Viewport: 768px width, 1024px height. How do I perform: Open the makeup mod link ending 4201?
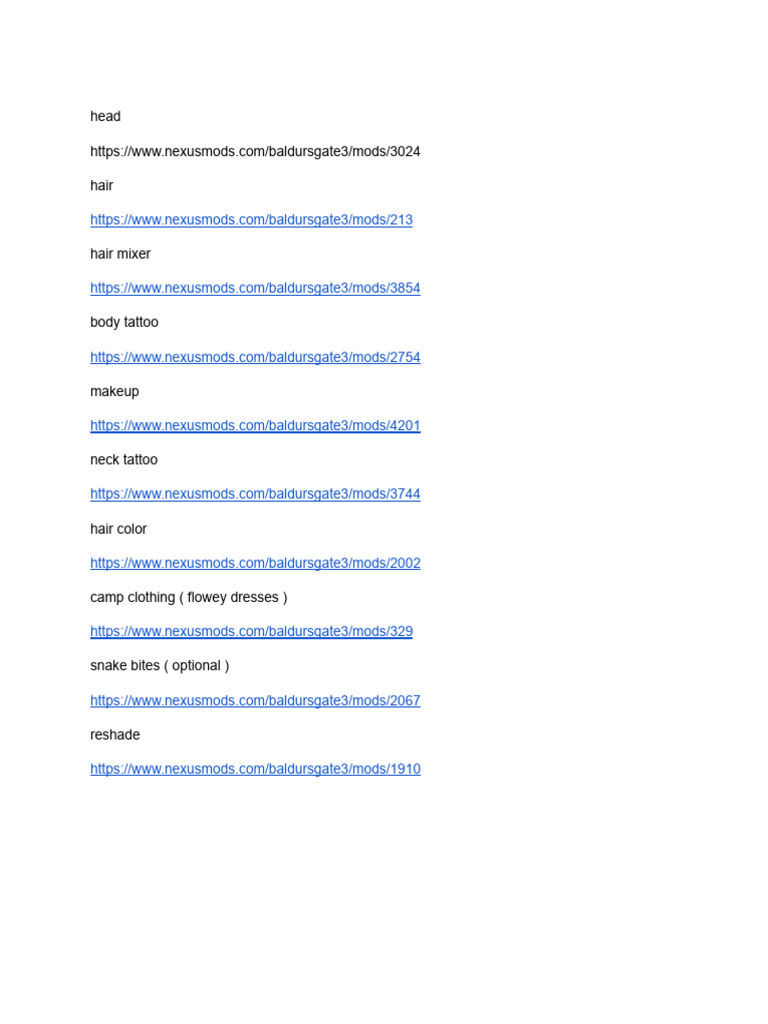pos(255,425)
